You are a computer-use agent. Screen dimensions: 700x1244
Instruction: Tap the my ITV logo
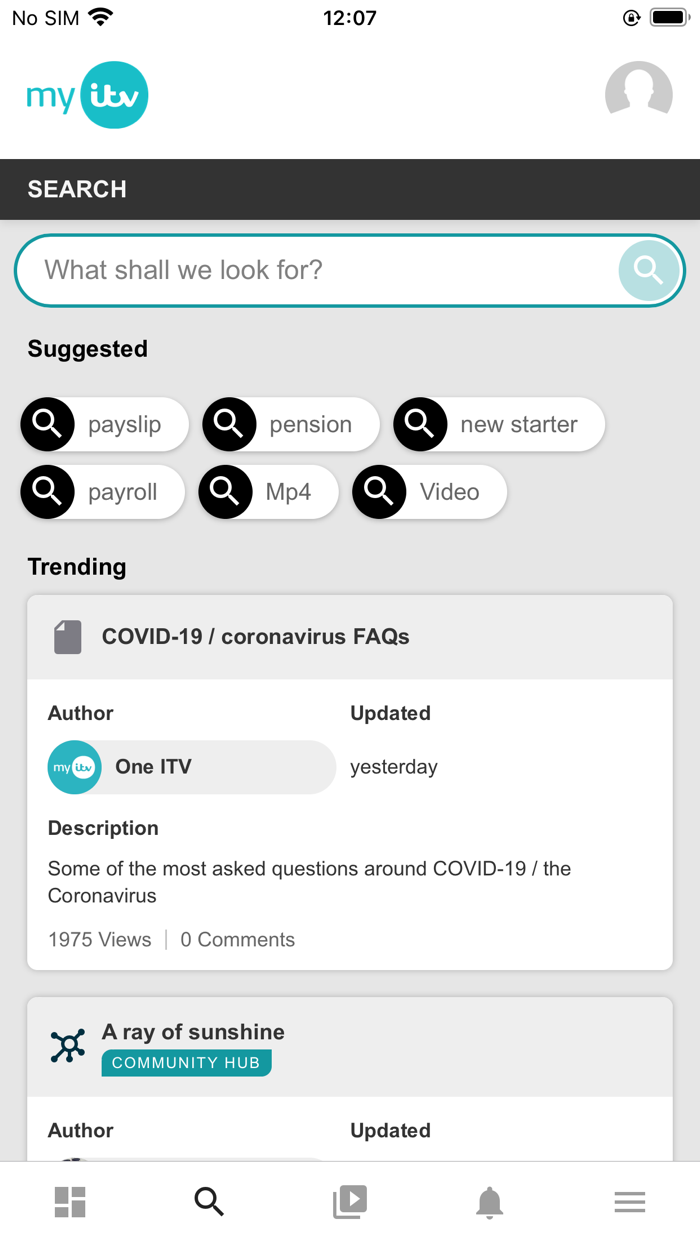click(x=87, y=94)
